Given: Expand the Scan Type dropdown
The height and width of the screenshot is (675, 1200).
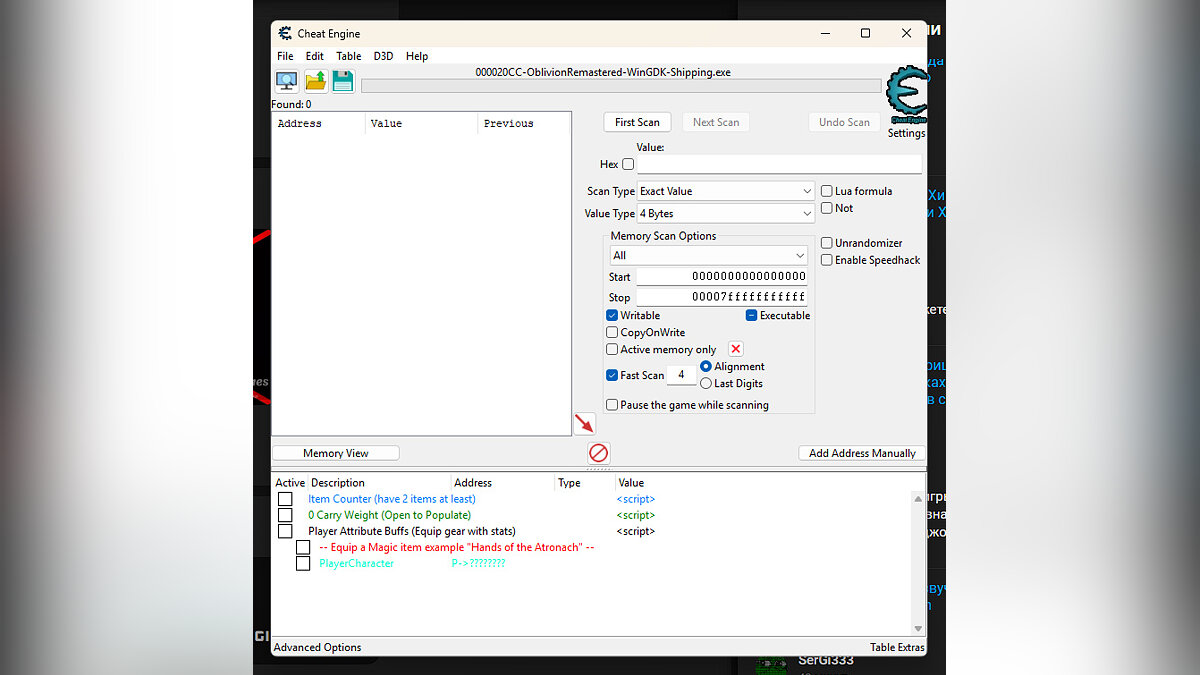Looking at the screenshot, I should 726,191.
